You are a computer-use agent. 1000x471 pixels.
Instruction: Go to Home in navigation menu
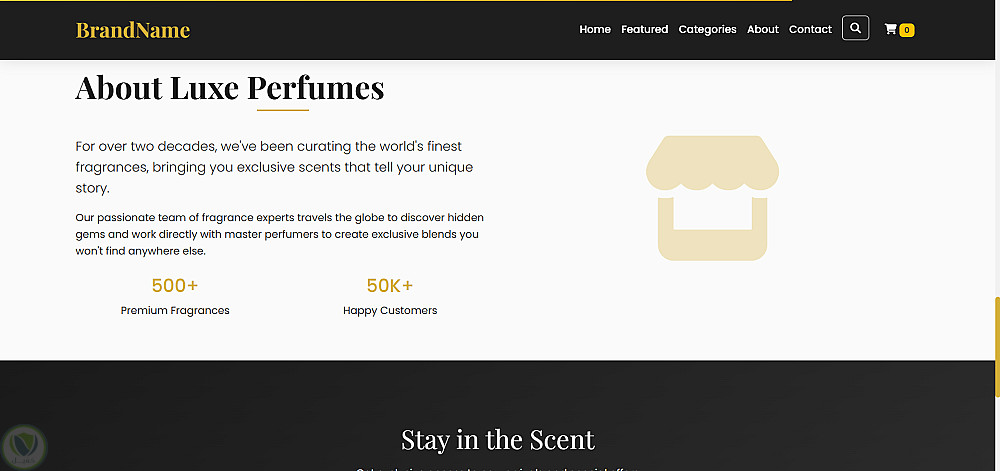click(x=595, y=30)
